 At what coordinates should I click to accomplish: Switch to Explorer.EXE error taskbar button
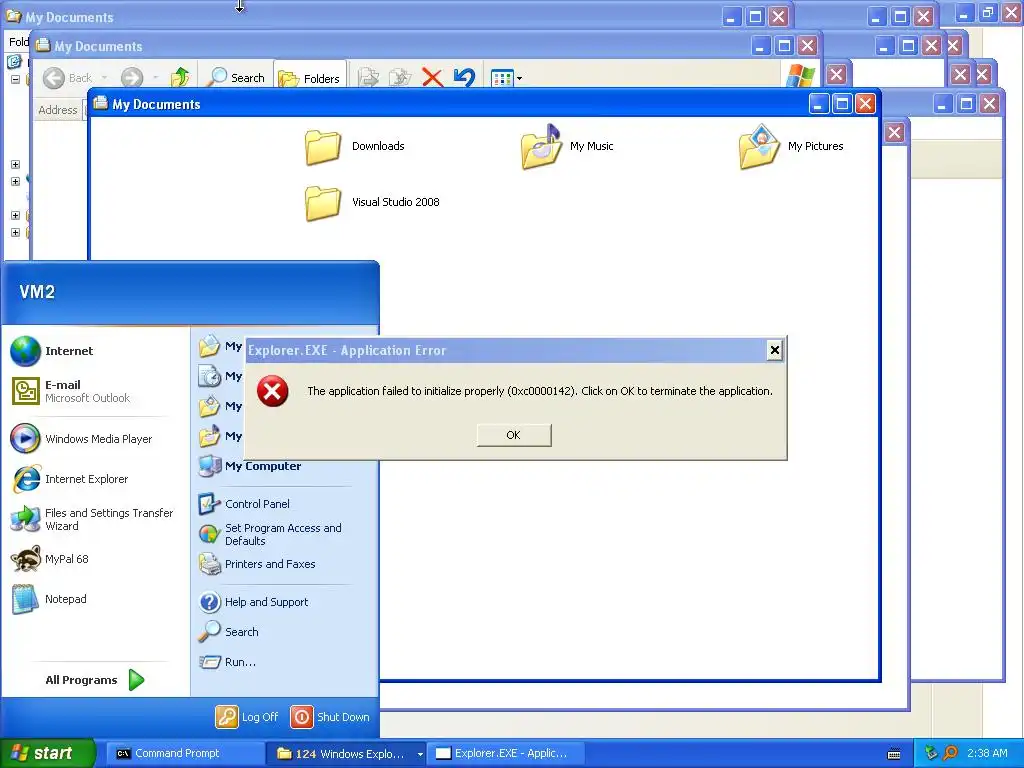(503, 754)
